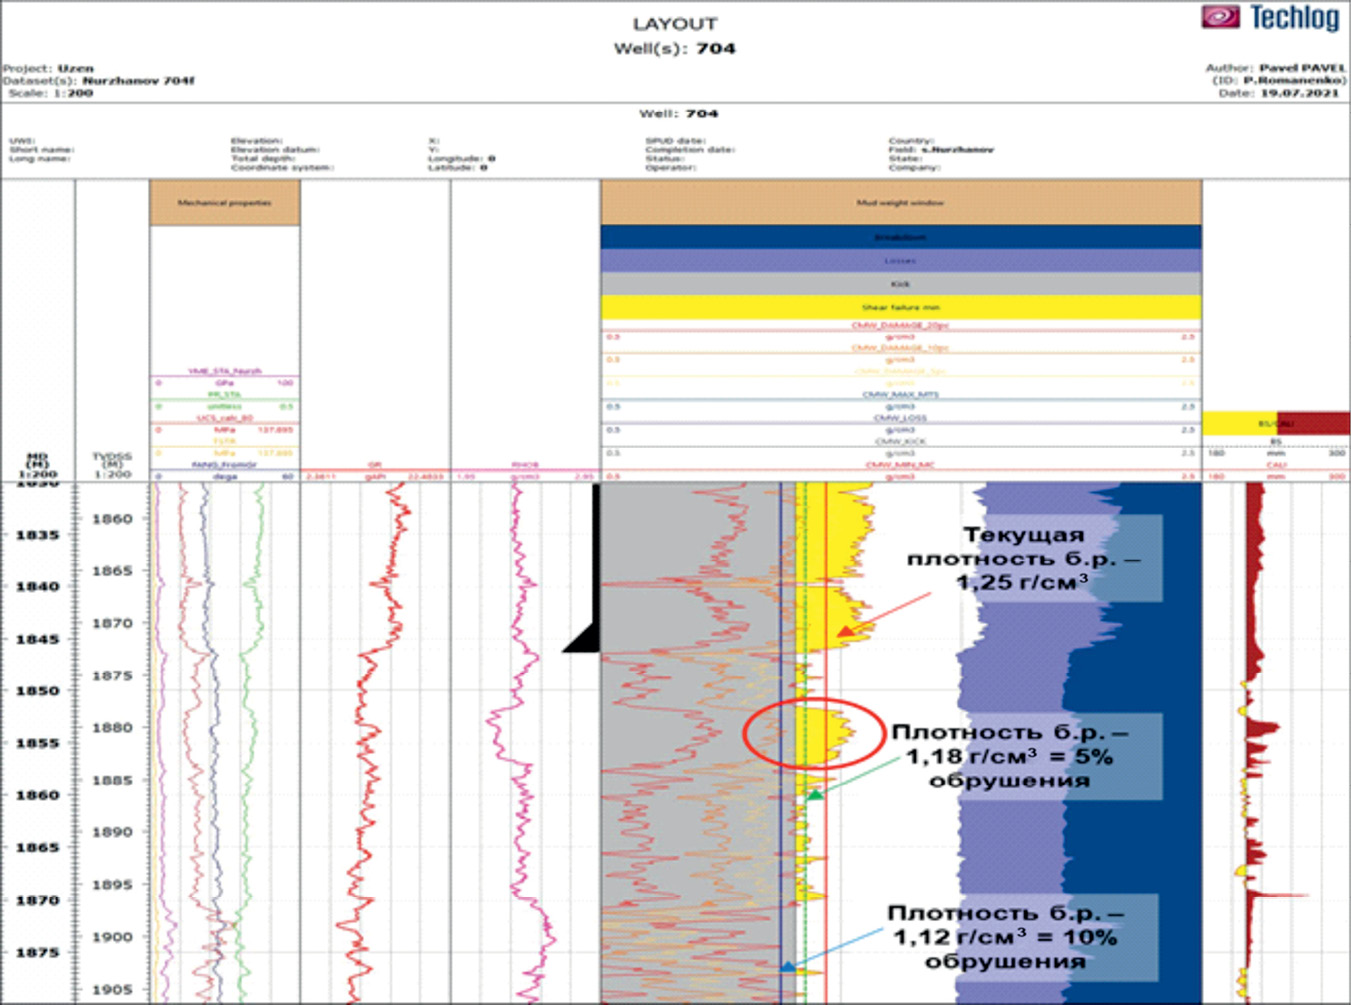Click the 1,18 г/см³ 5% collapse annotation
This screenshot has width=1351, height=1005.
click(1010, 756)
